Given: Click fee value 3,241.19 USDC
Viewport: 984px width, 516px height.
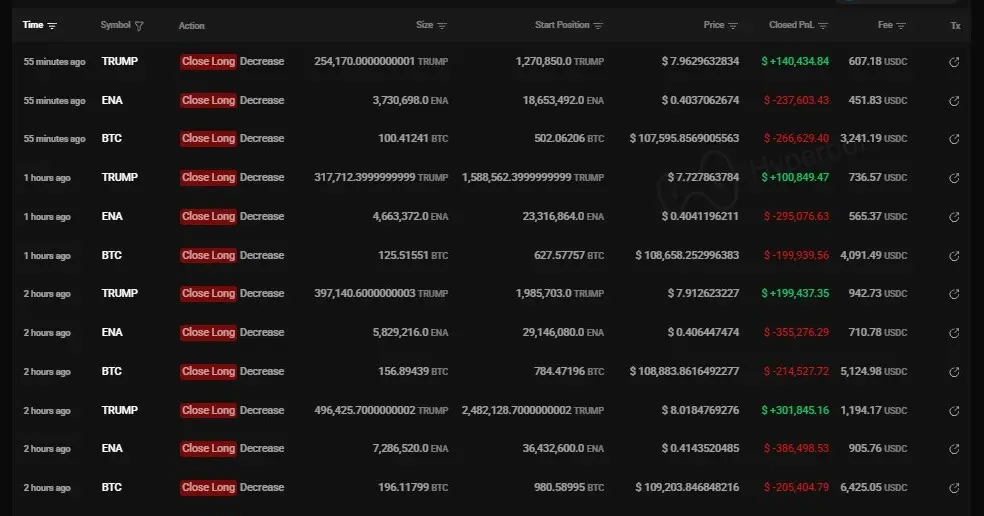Looking at the screenshot, I should [x=874, y=139].
